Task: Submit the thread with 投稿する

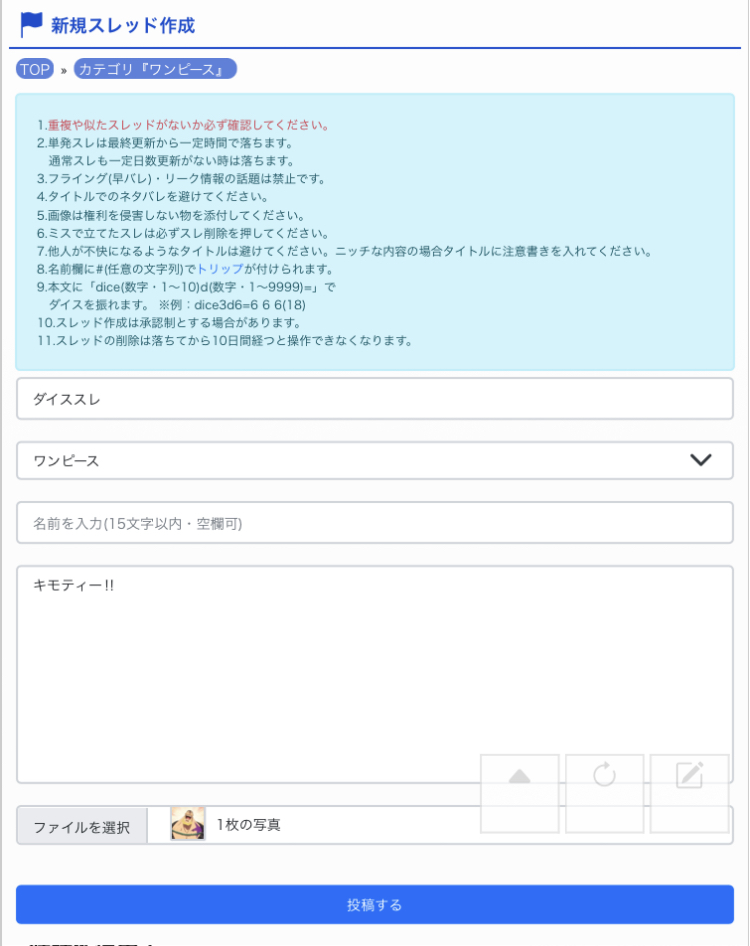Action: 374,904
